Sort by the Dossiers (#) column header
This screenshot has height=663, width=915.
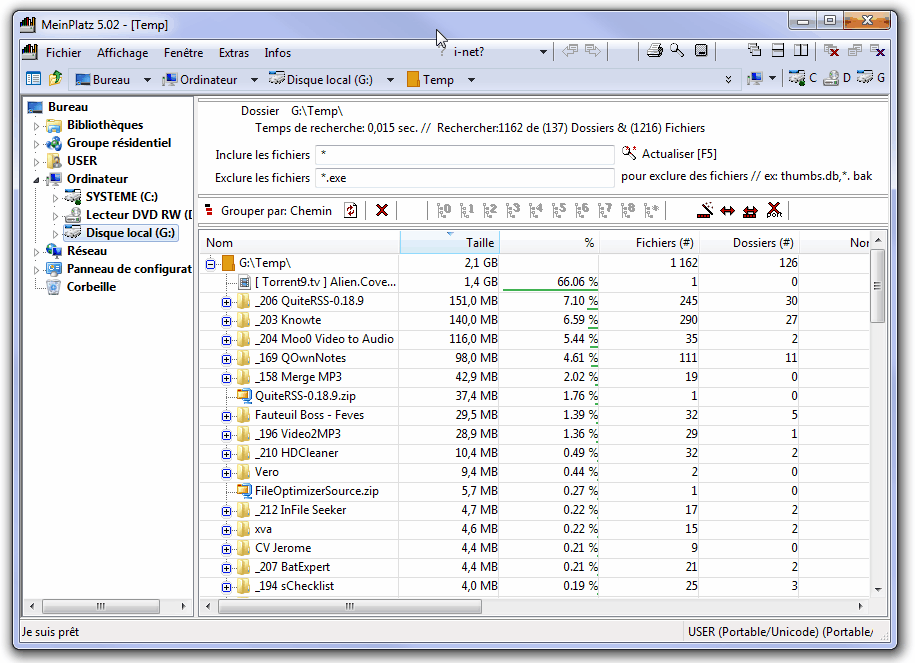pos(749,243)
